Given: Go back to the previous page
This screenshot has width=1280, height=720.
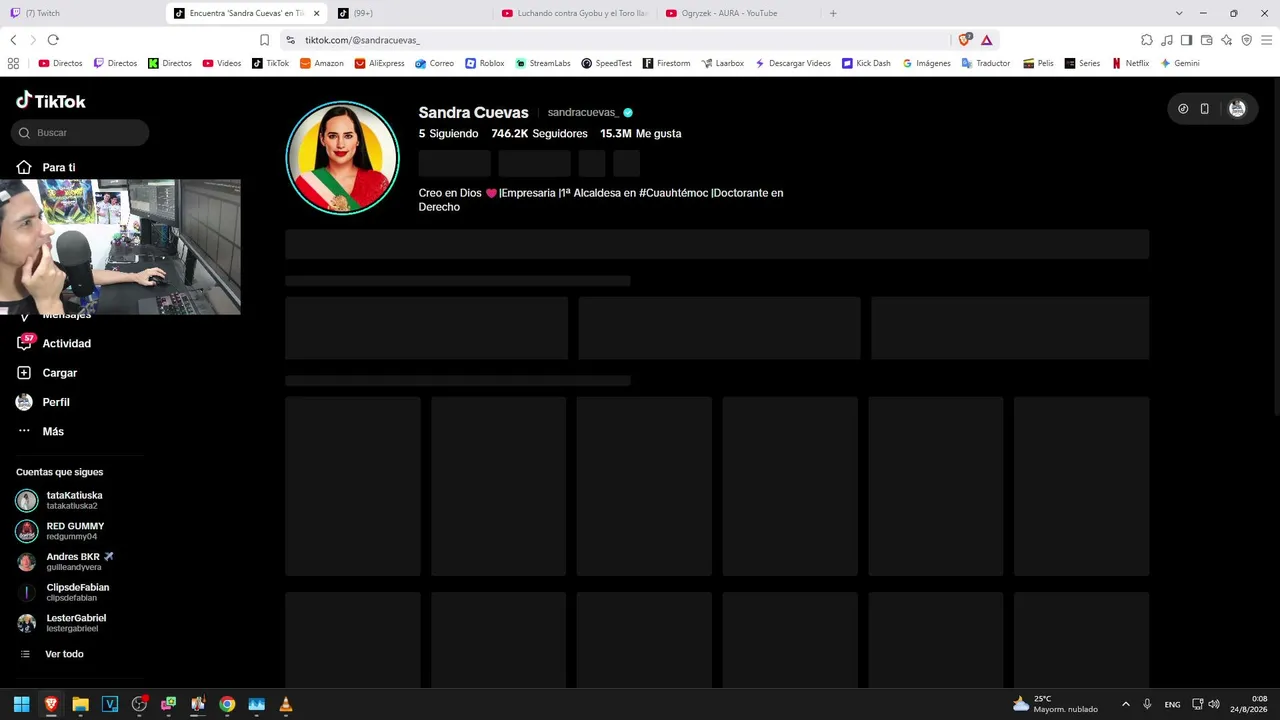Looking at the screenshot, I should [x=13, y=40].
